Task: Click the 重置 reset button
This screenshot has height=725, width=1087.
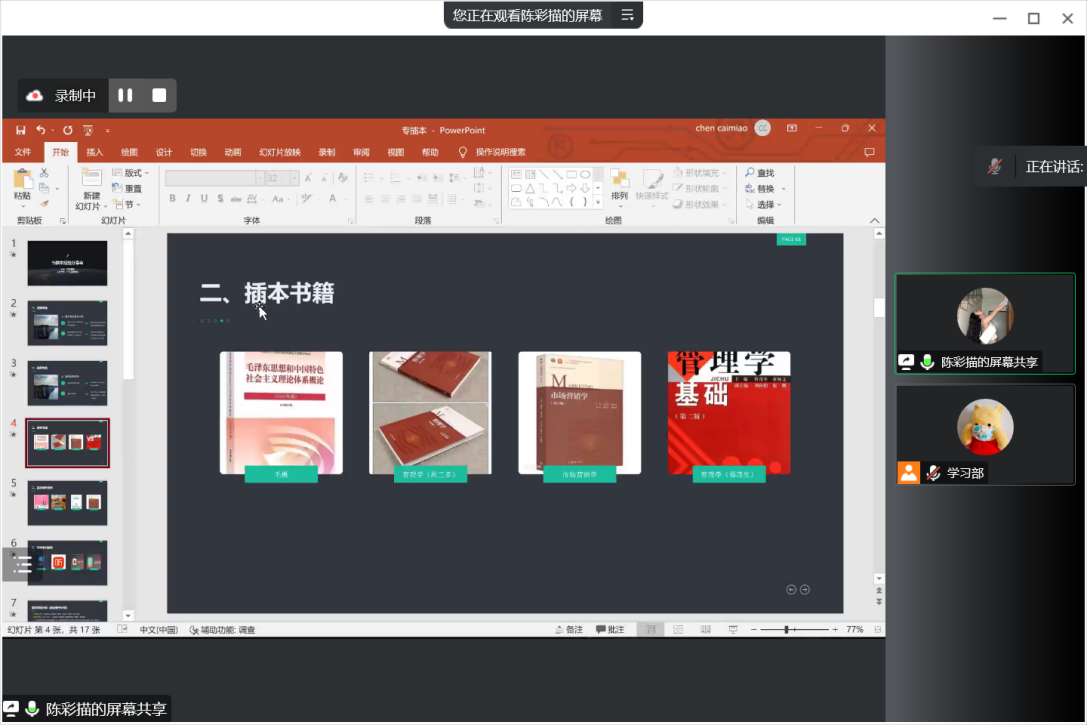Action: click(x=128, y=189)
